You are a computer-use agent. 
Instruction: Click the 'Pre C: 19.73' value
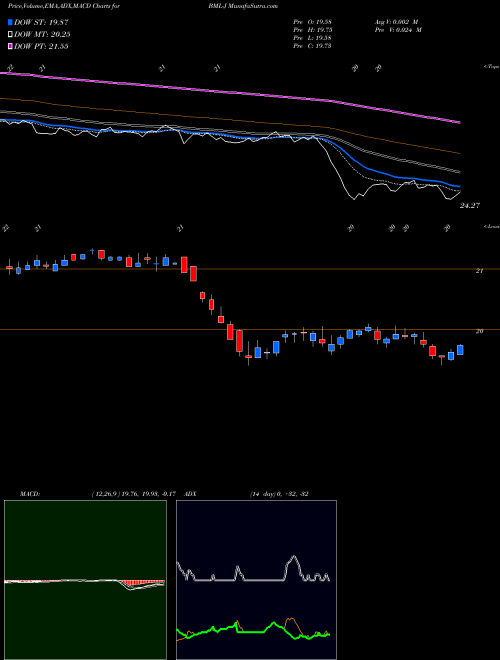312,45
